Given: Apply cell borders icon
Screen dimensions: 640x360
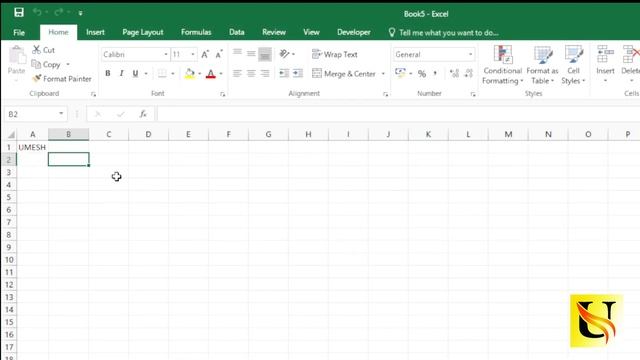Looking at the screenshot, I should click(162, 73).
